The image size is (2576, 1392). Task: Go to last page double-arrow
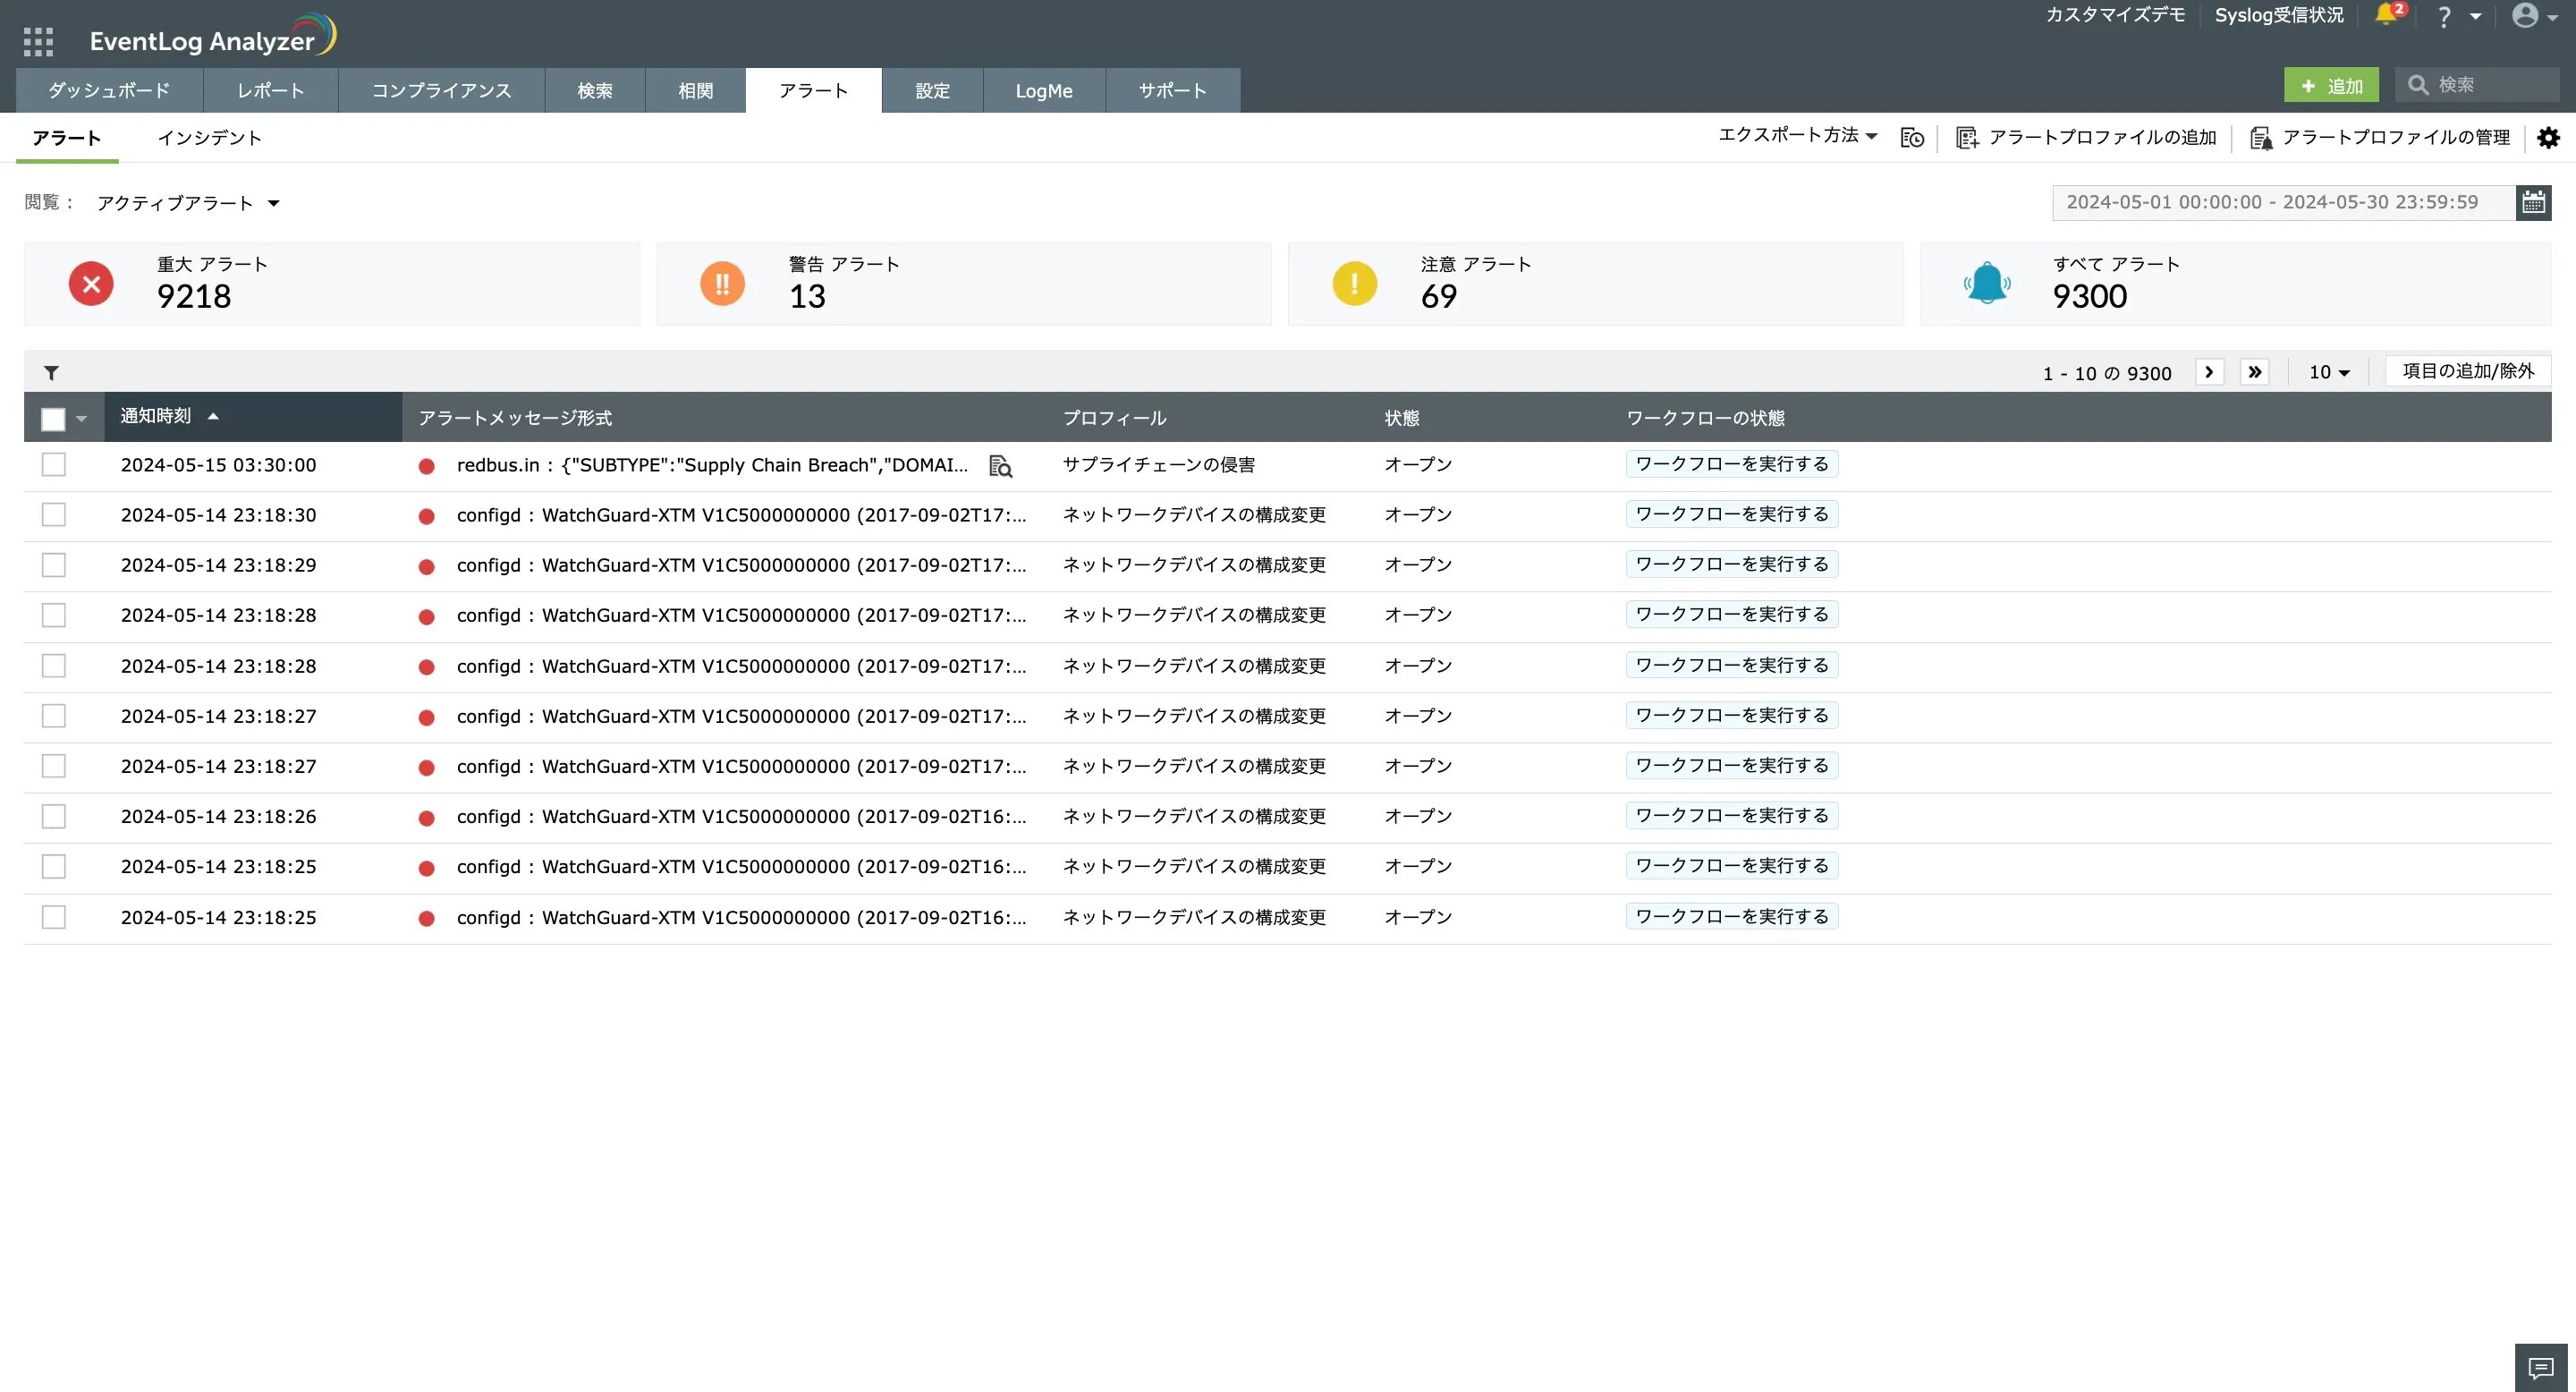click(x=2254, y=372)
